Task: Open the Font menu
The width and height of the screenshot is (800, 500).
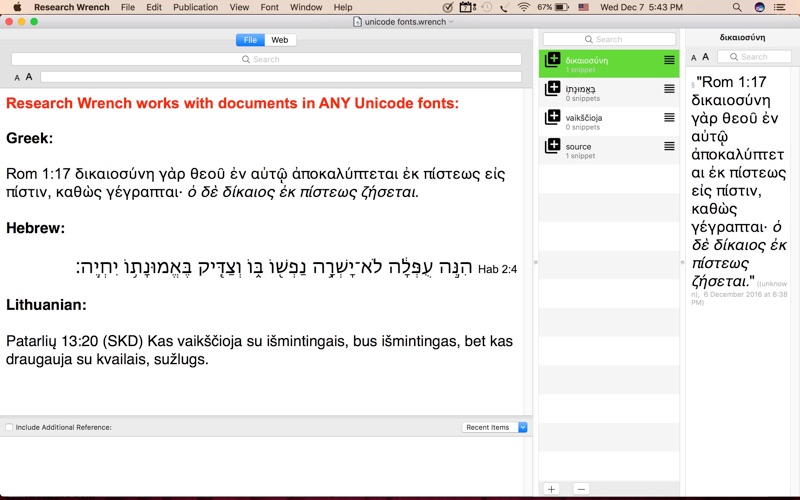Action: 269,7
